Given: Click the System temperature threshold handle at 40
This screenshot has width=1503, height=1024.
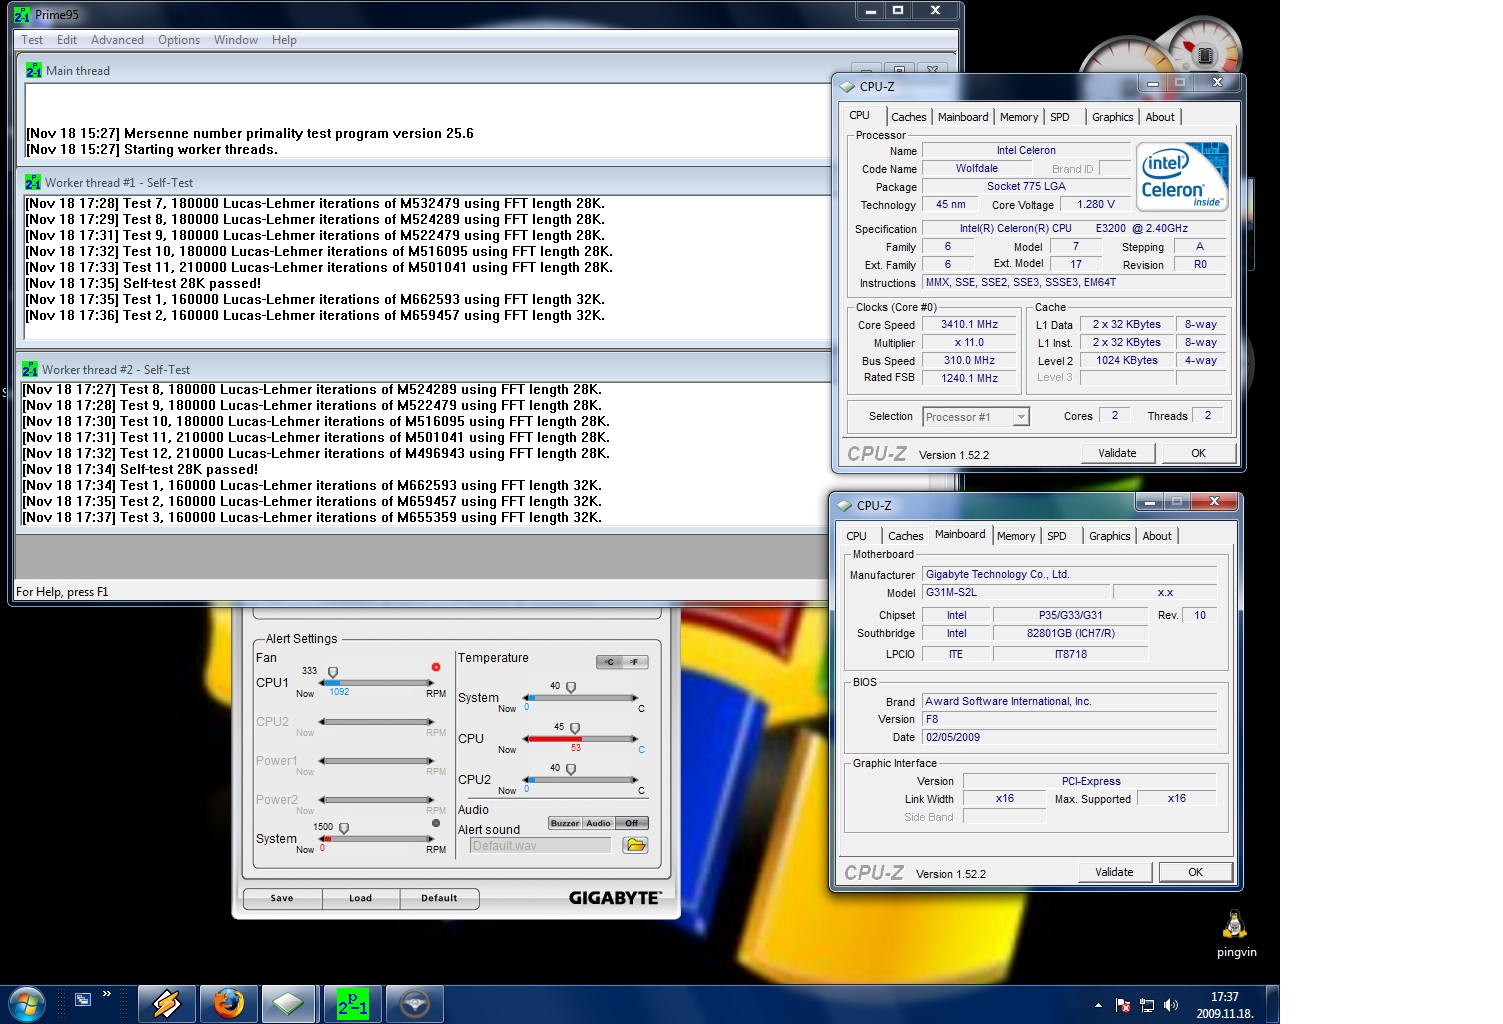Looking at the screenshot, I should point(571,687).
